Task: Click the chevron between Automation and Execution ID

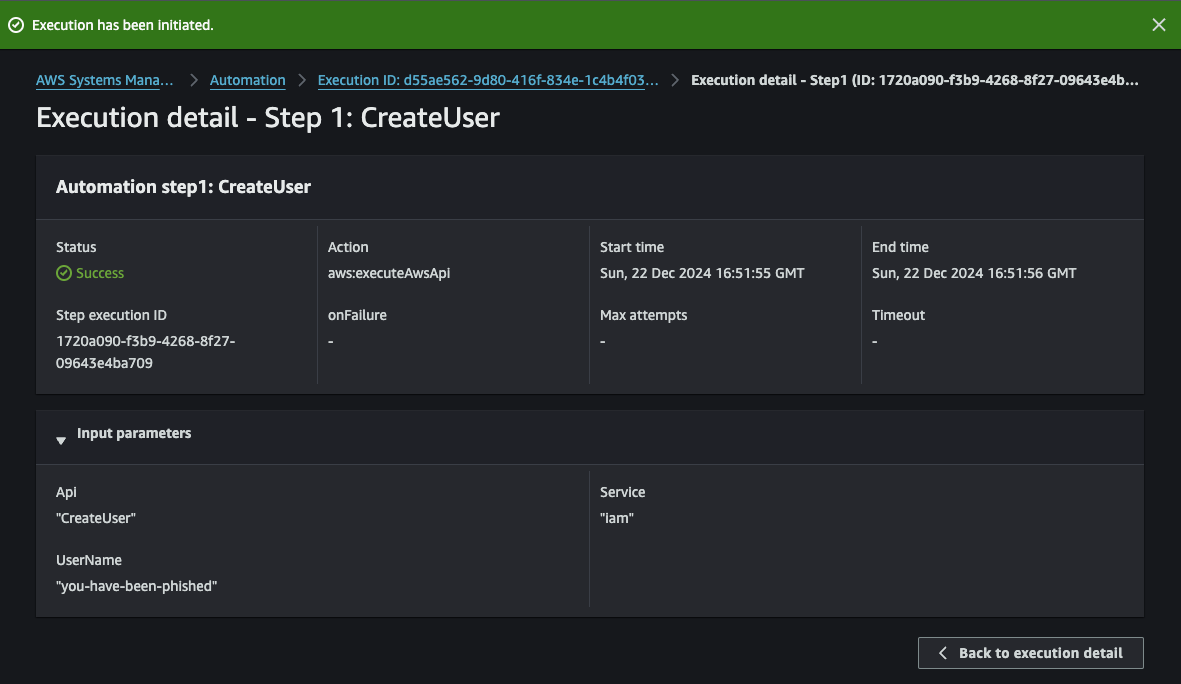Action: click(302, 80)
